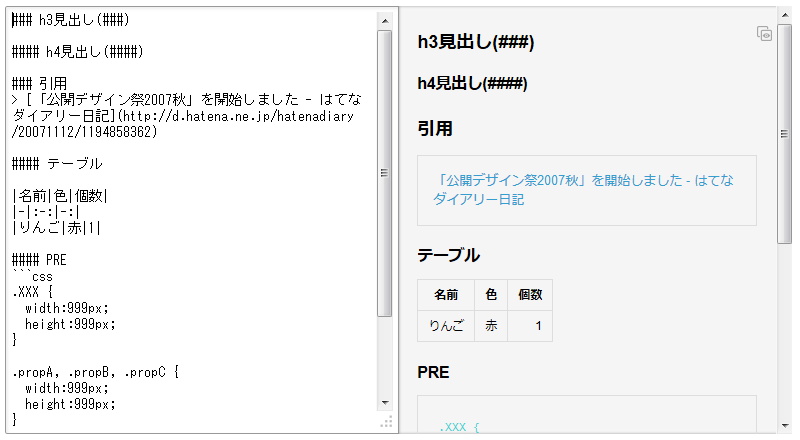
Task: Click the '|りんご|赤|1|' line in the editor
Action: [x=56, y=228]
